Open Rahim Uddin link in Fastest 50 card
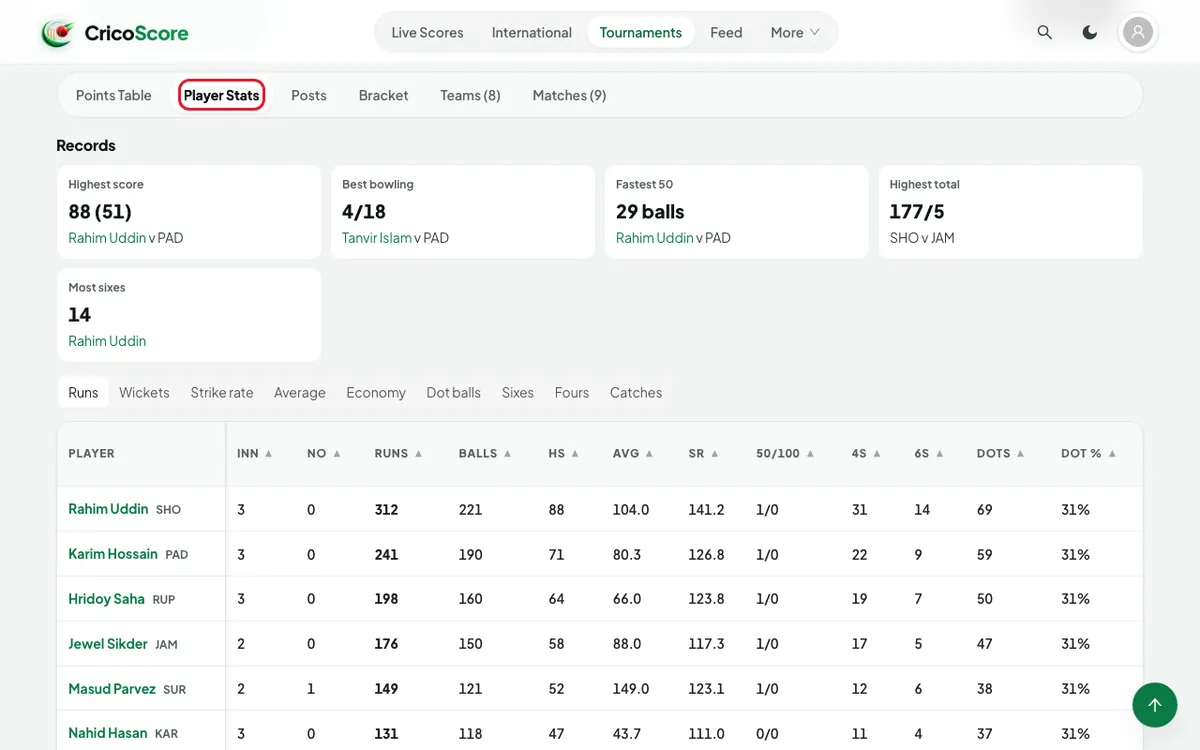This screenshot has height=750, width=1200. click(655, 238)
